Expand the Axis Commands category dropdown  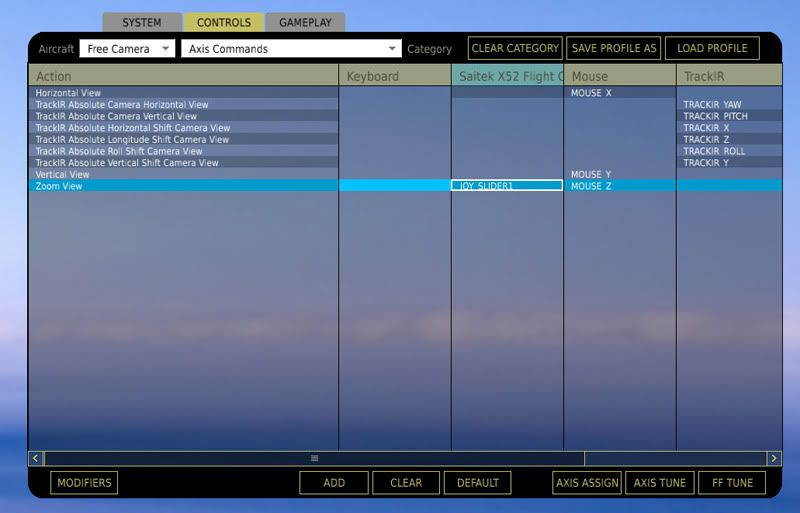pos(291,48)
